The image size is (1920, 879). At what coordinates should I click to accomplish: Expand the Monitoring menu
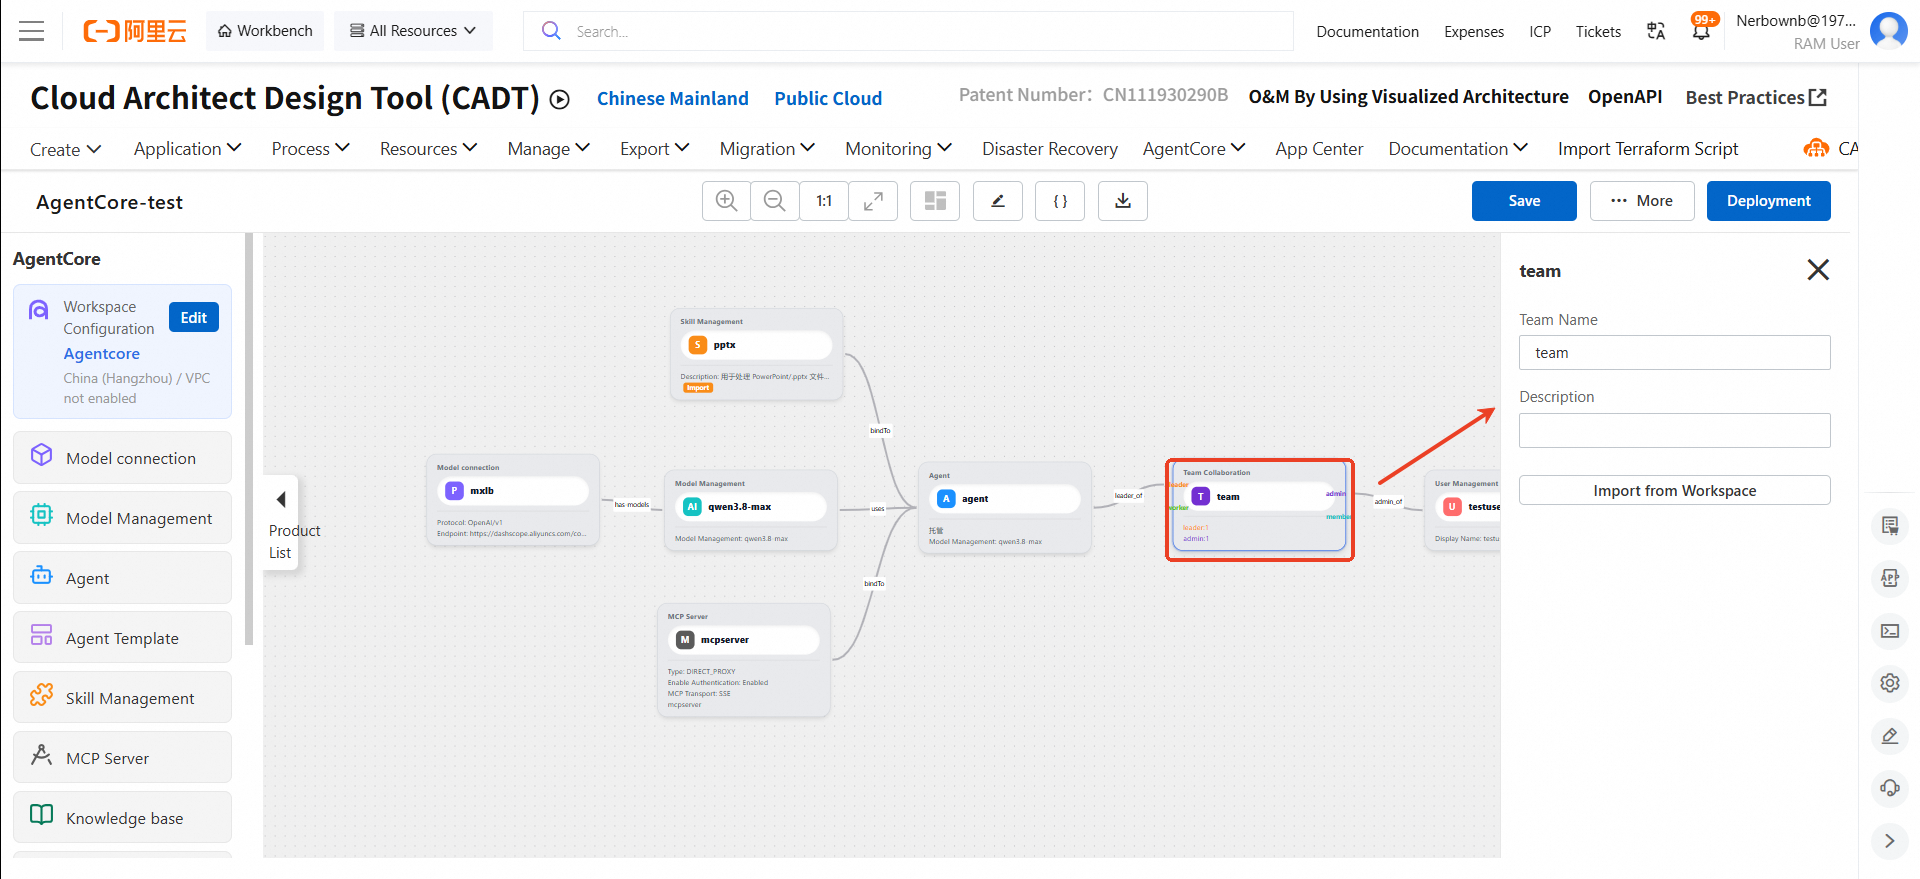point(898,149)
